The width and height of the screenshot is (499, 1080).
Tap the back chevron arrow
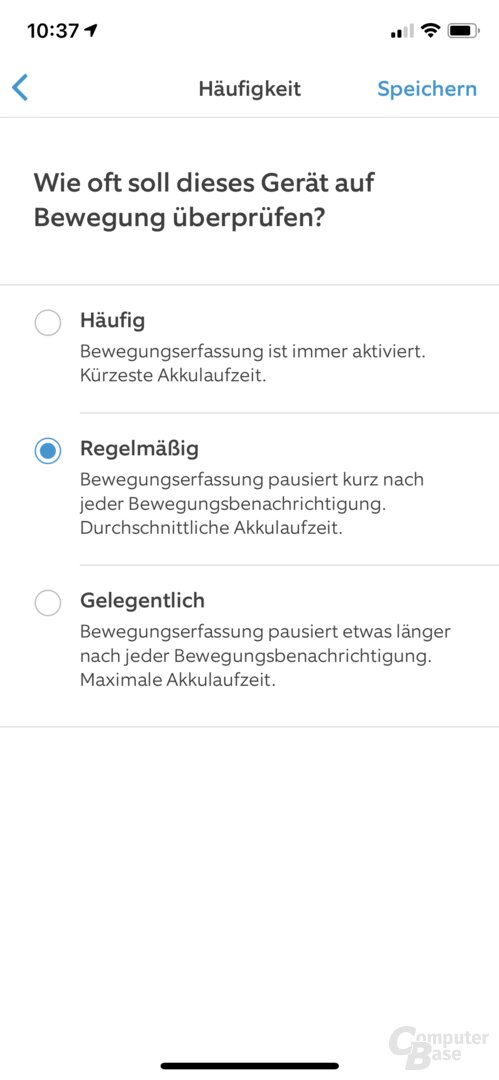(20, 88)
